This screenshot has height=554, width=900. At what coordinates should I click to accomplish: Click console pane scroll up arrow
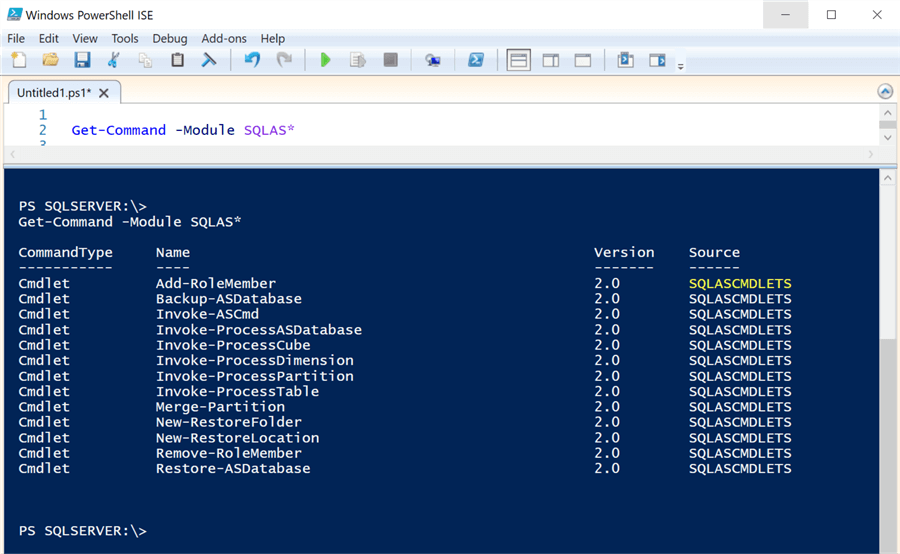tap(887, 178)
